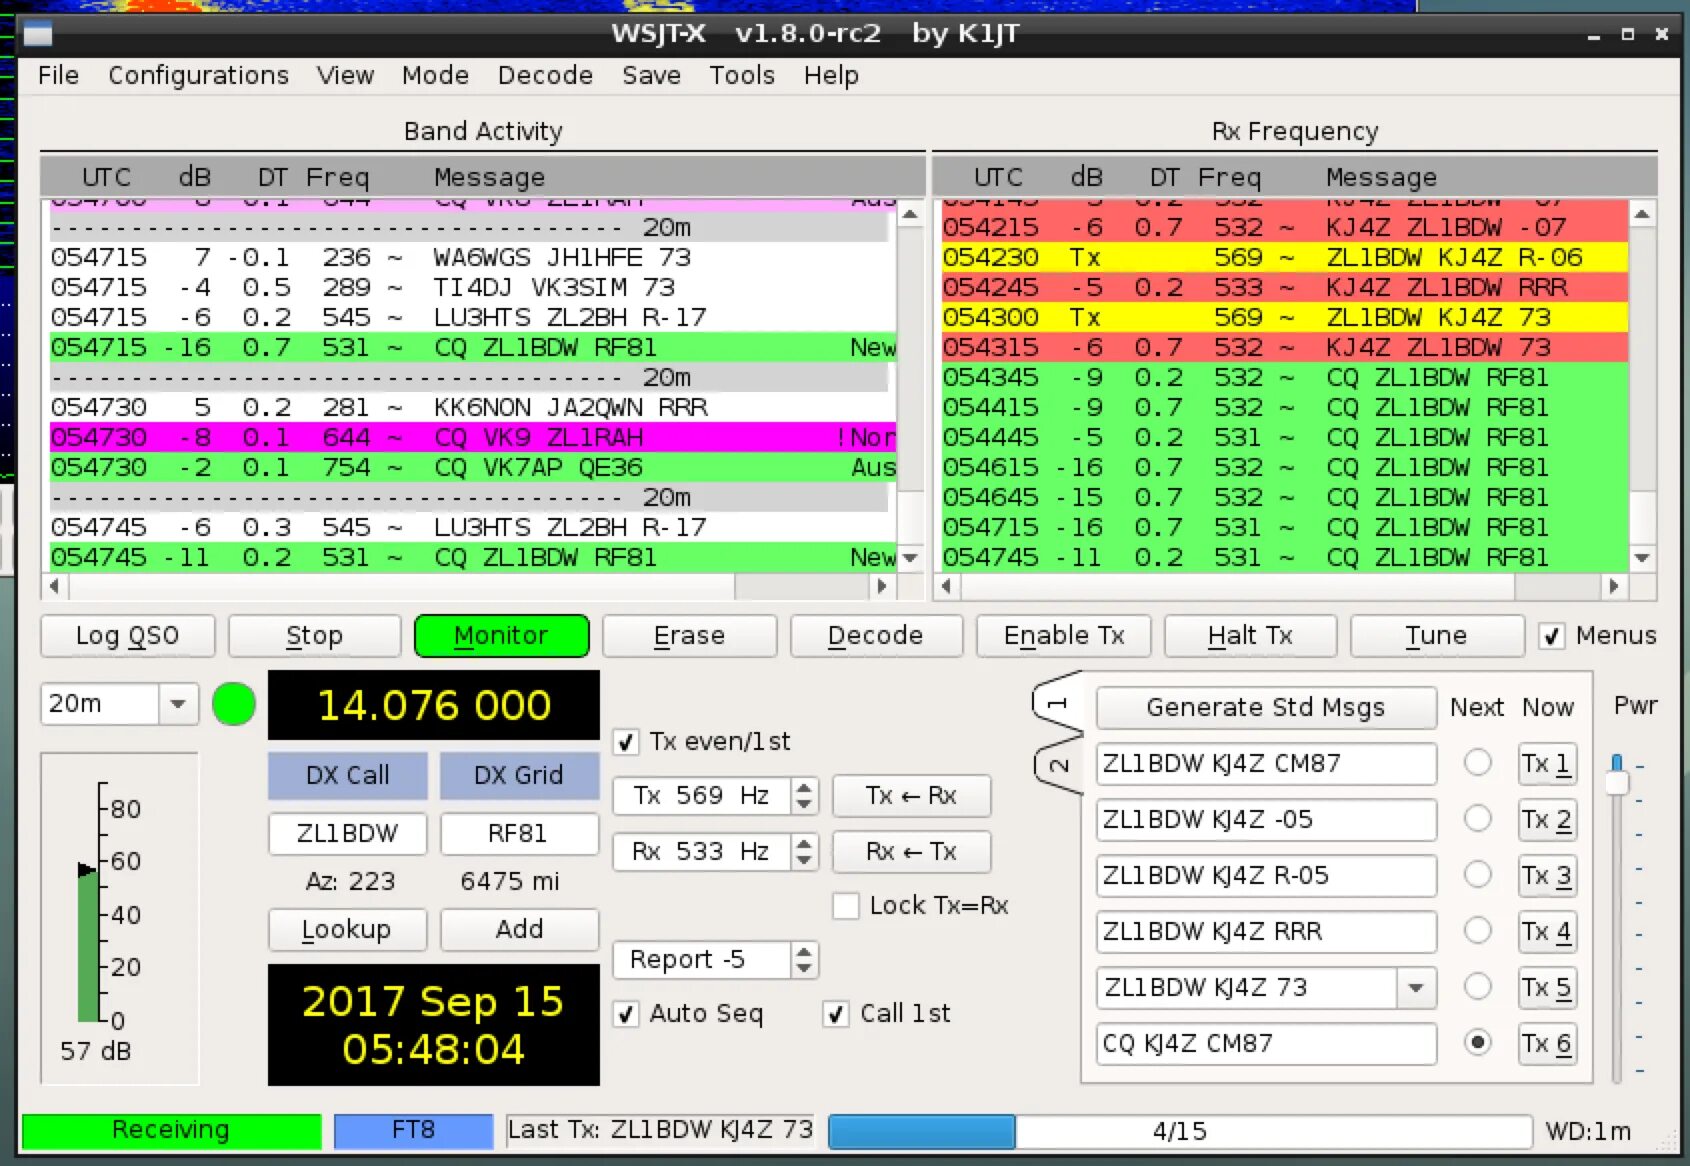Click the DX Grid field containing RF81
The image size is (1690, 1166).
point(519,833)
